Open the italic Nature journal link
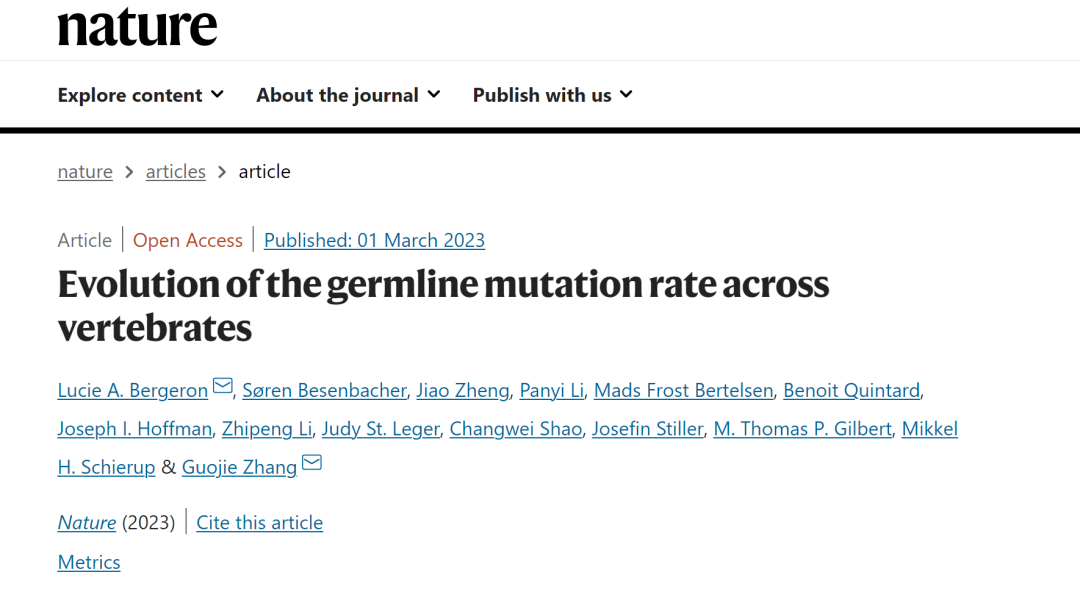This screenshot has height=614, width=1080. 87,523
